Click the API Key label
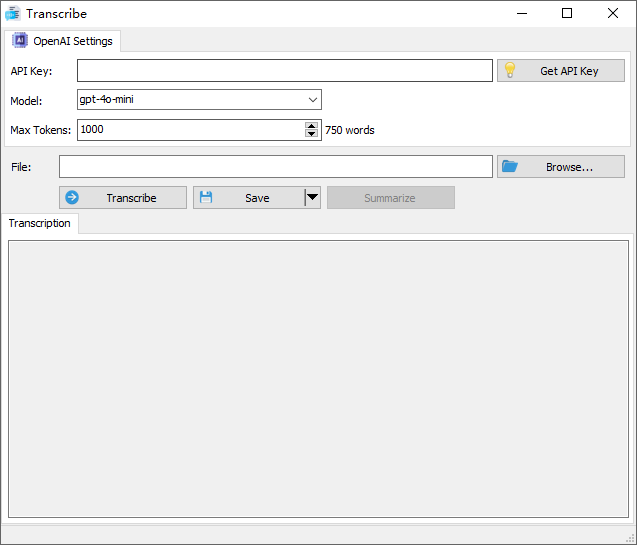The image size is (637, 545). point(31,71)
